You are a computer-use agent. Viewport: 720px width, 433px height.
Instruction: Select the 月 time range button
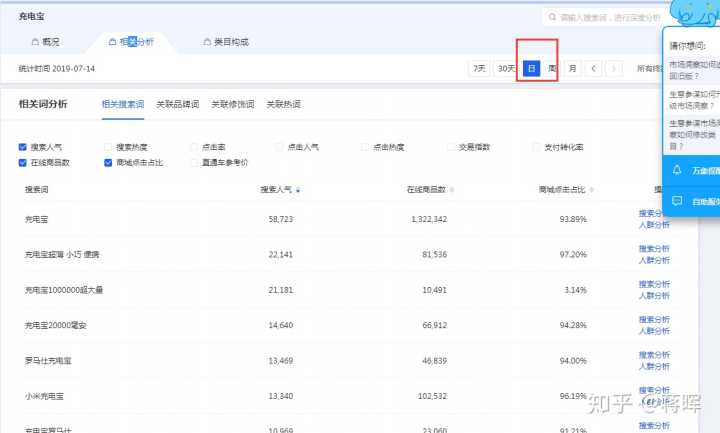572,69
